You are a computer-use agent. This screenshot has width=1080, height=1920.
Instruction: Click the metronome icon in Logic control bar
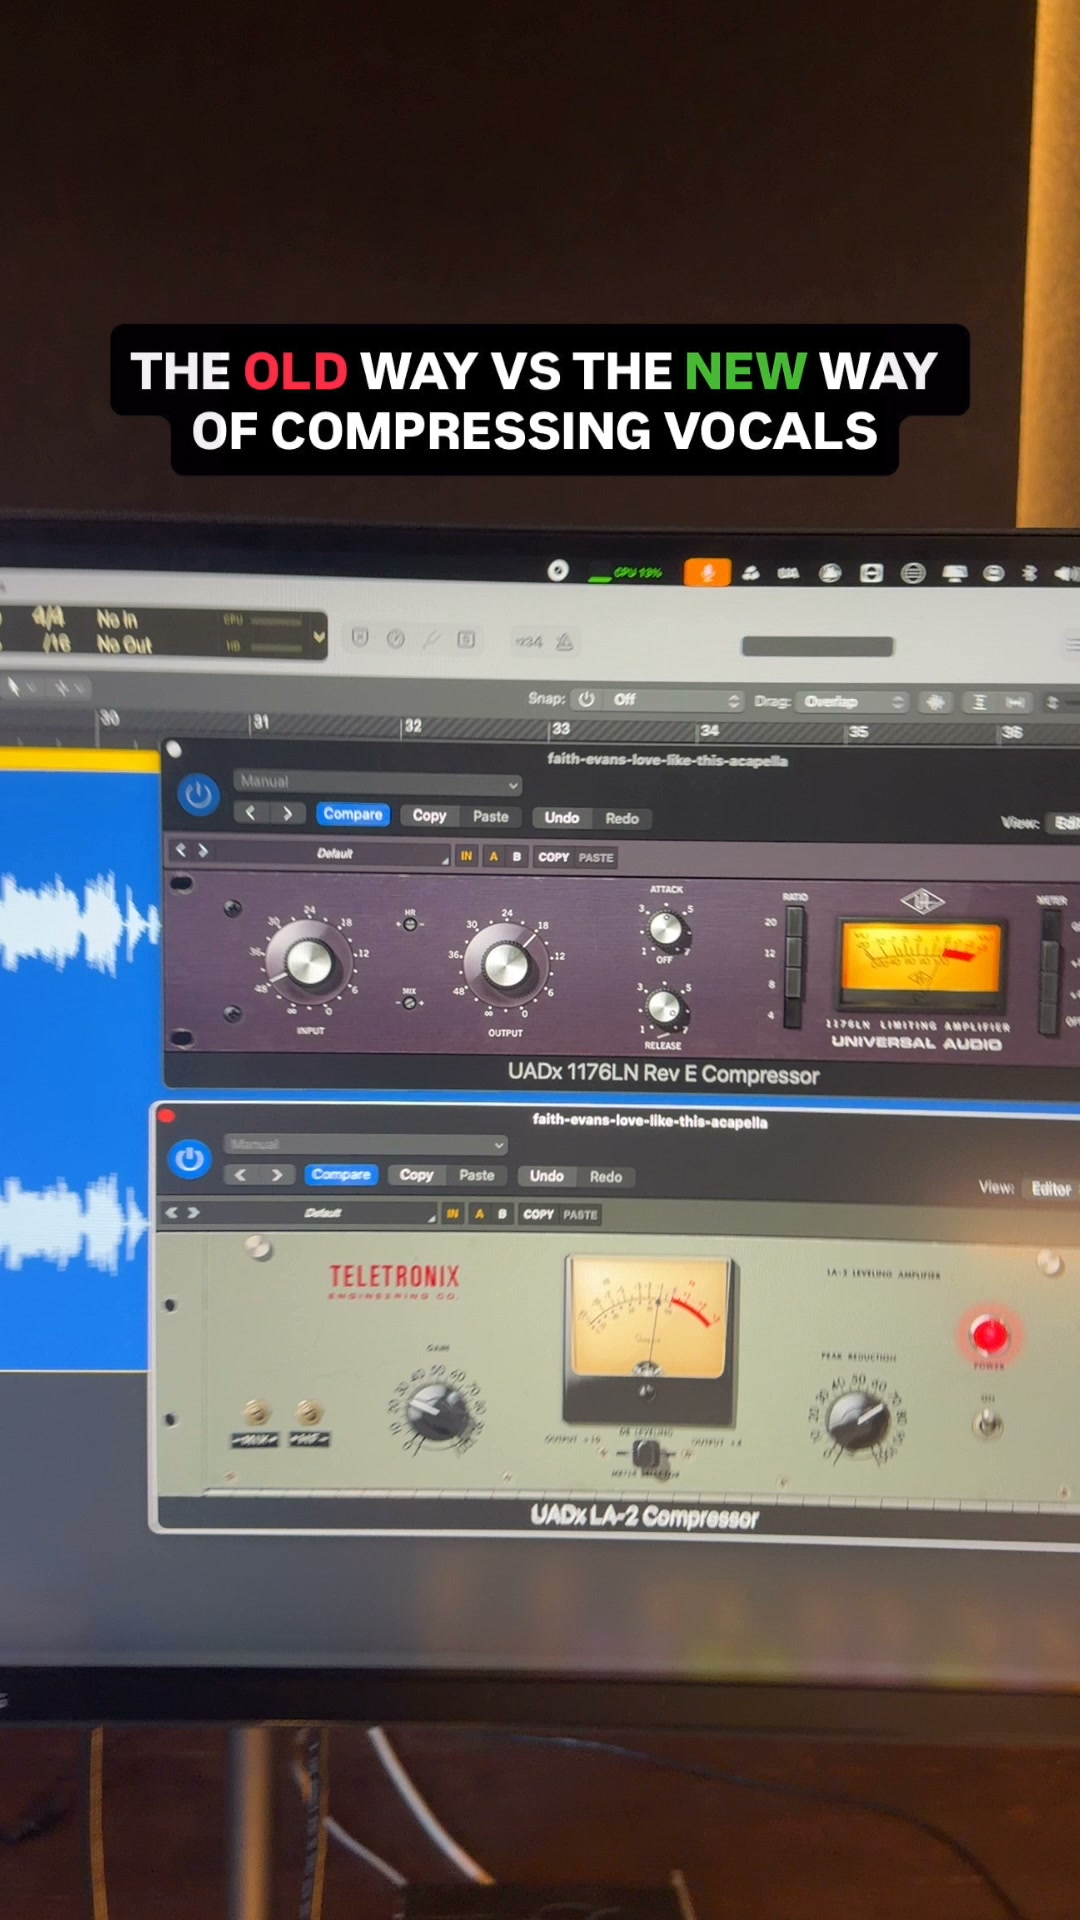tap(565, 642)
